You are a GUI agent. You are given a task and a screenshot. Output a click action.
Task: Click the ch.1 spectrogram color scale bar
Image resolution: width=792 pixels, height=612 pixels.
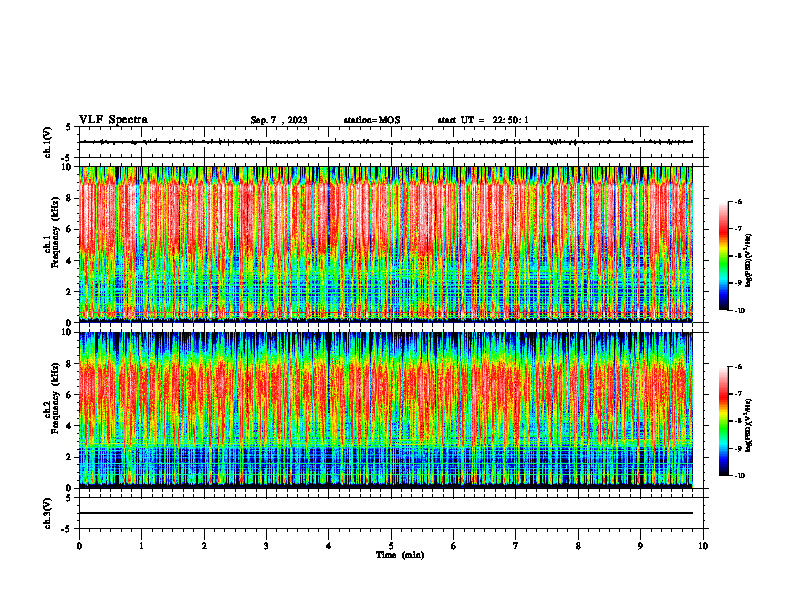pyautogui.click(x=723, y=256)
